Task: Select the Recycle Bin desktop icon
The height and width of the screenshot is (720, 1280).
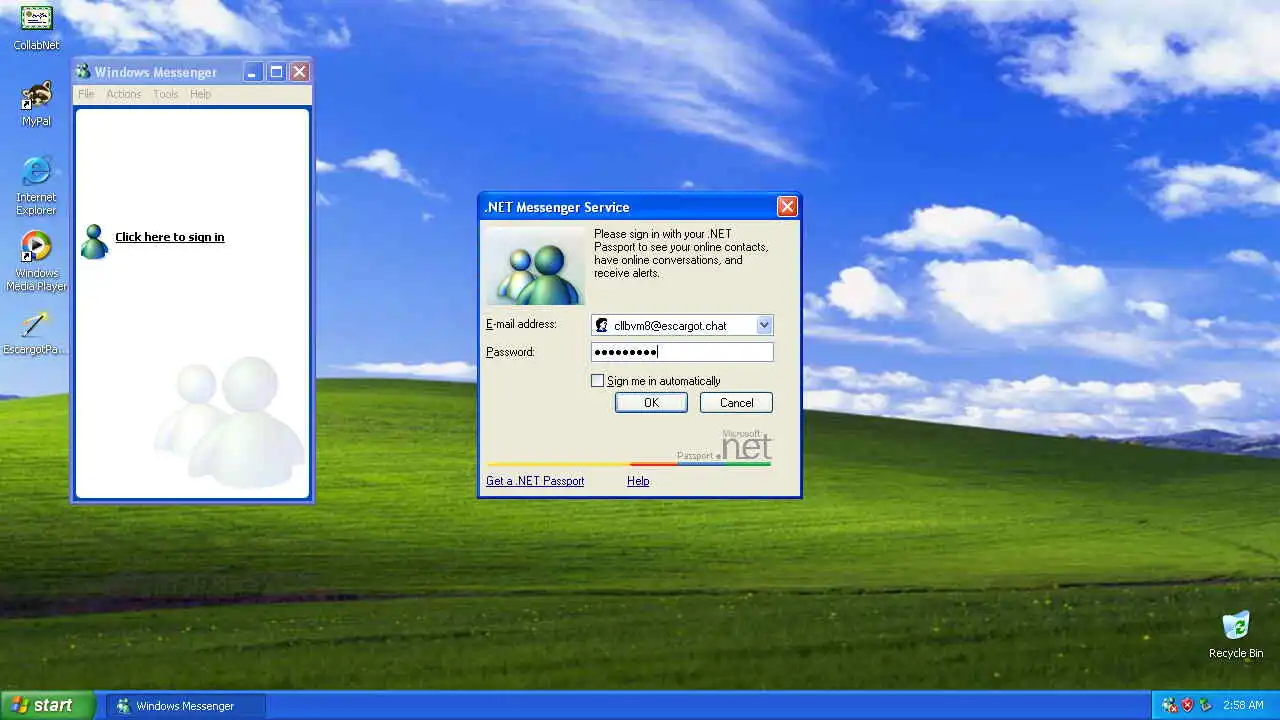Action: coord(1236,627)
